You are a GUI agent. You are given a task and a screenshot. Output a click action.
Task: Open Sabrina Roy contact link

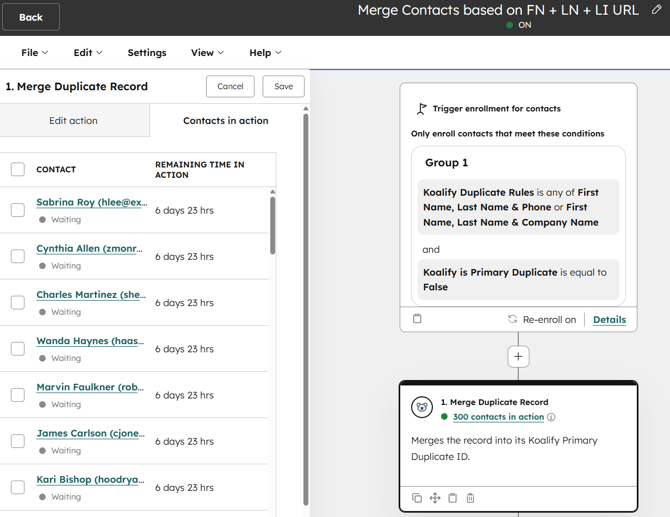click(x=92, y=202)
